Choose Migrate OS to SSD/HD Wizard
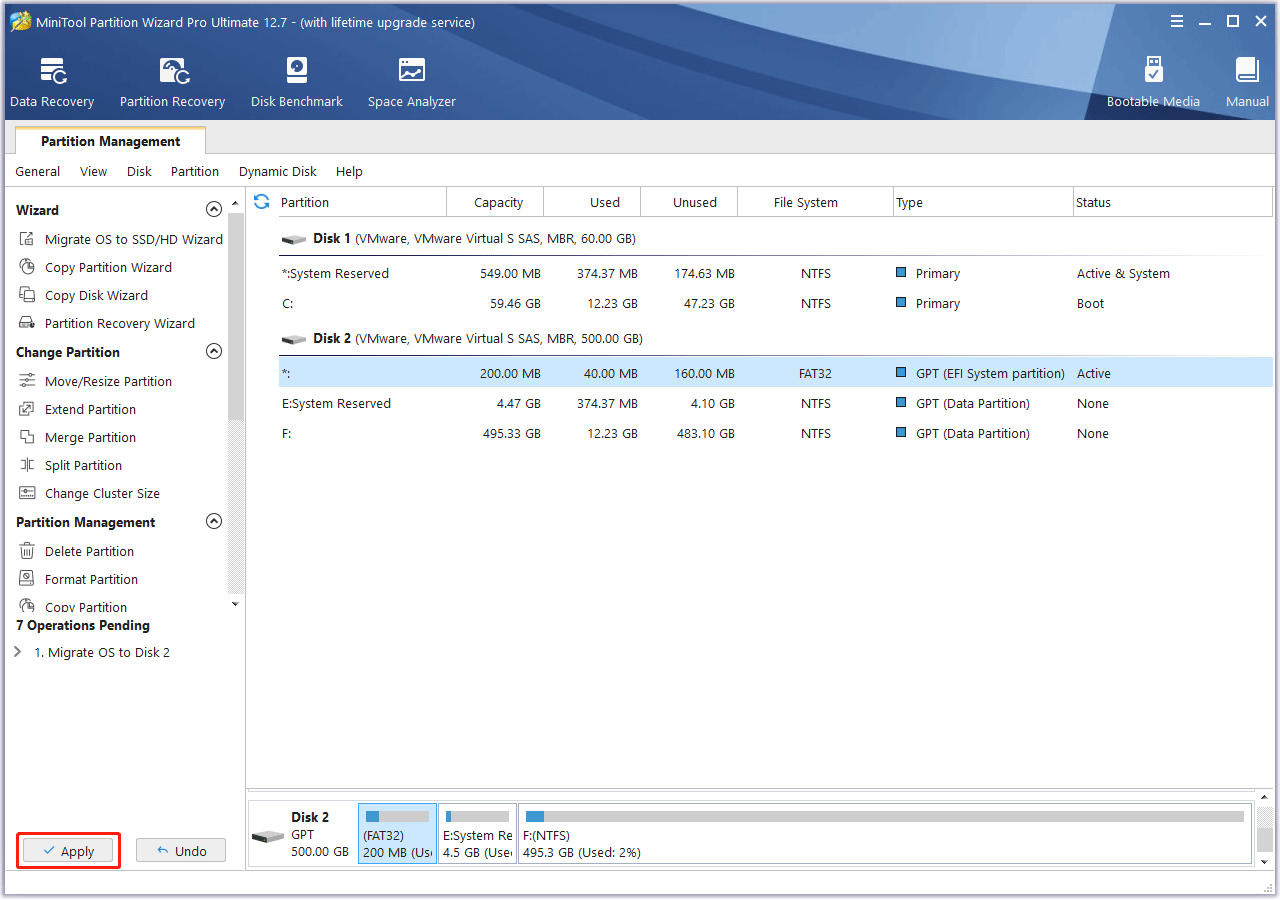 (133, 240)
